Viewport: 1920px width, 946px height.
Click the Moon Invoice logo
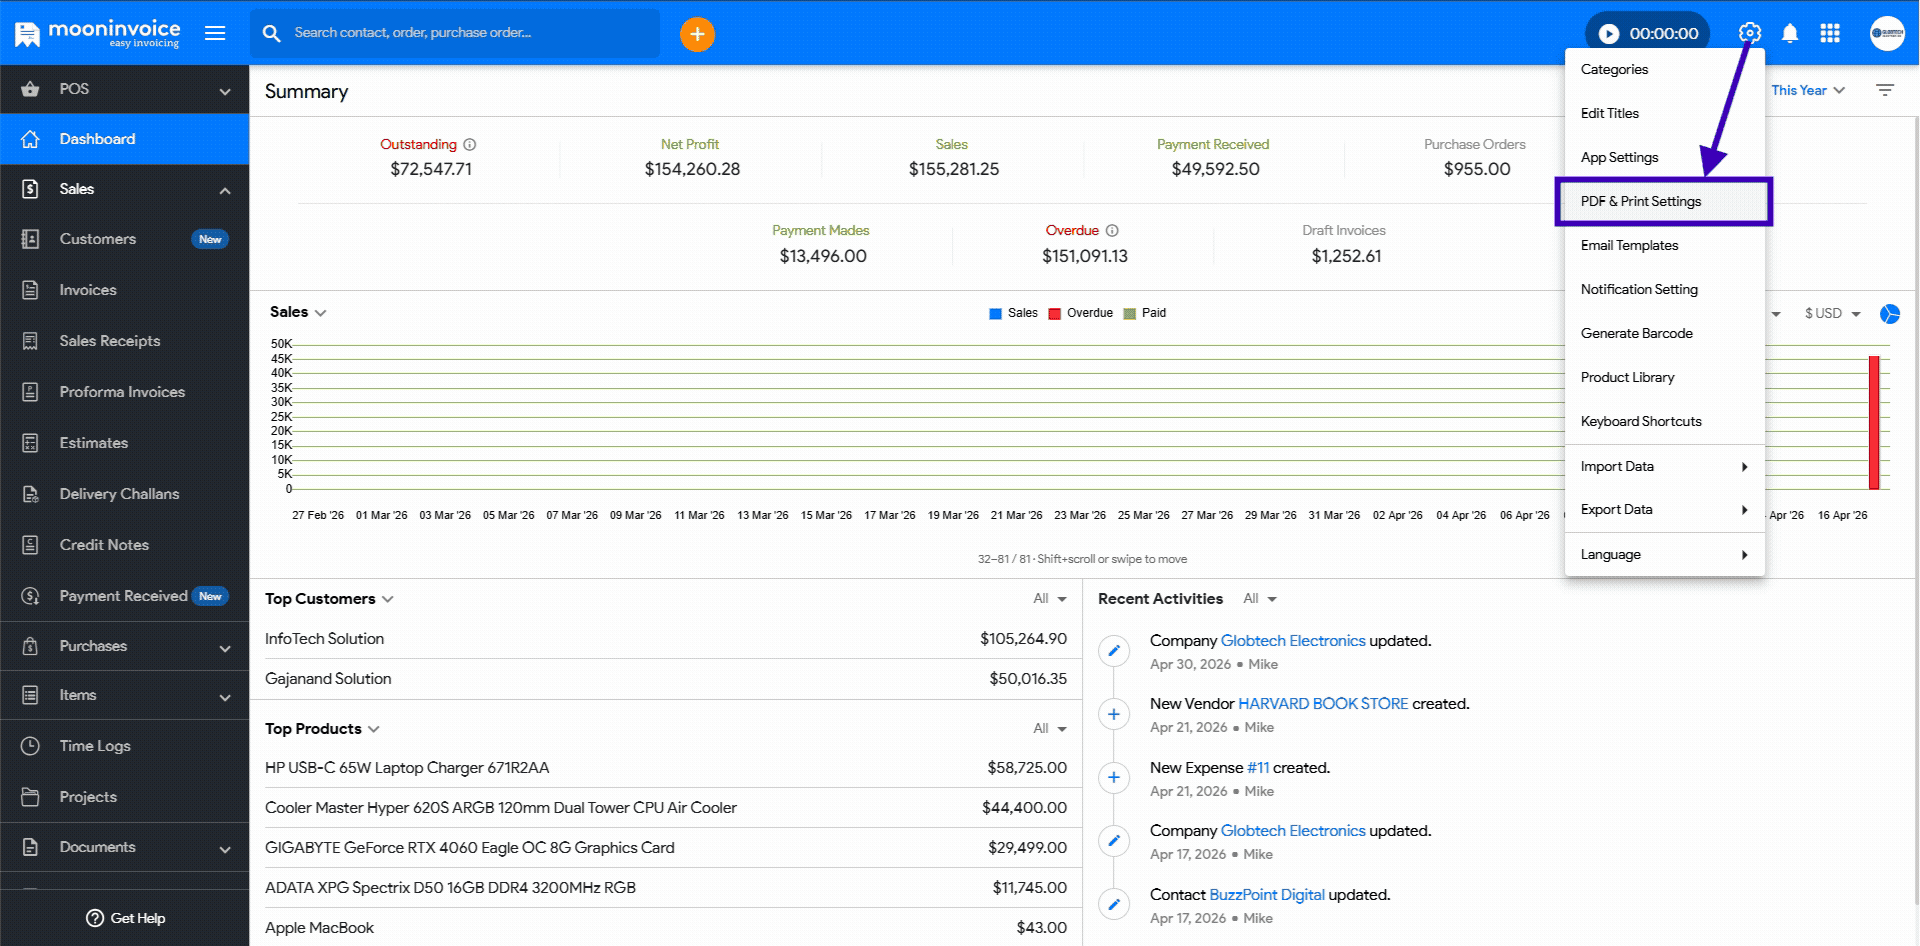tap(97, 33)
